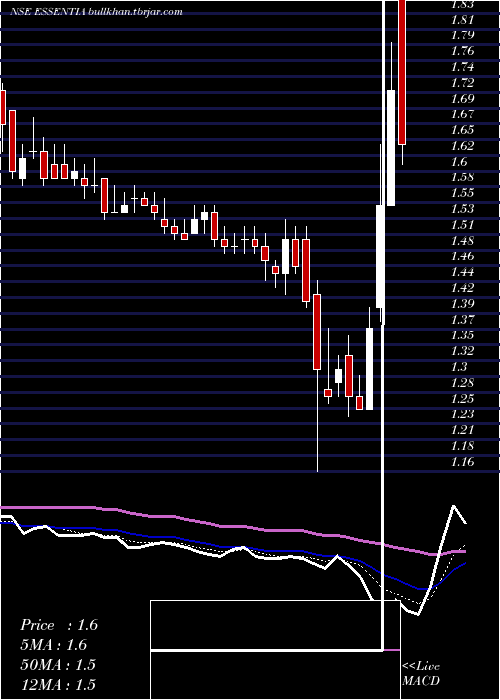Click the 1.37 price axis label
500x700 pixels.
pos(462,319)
